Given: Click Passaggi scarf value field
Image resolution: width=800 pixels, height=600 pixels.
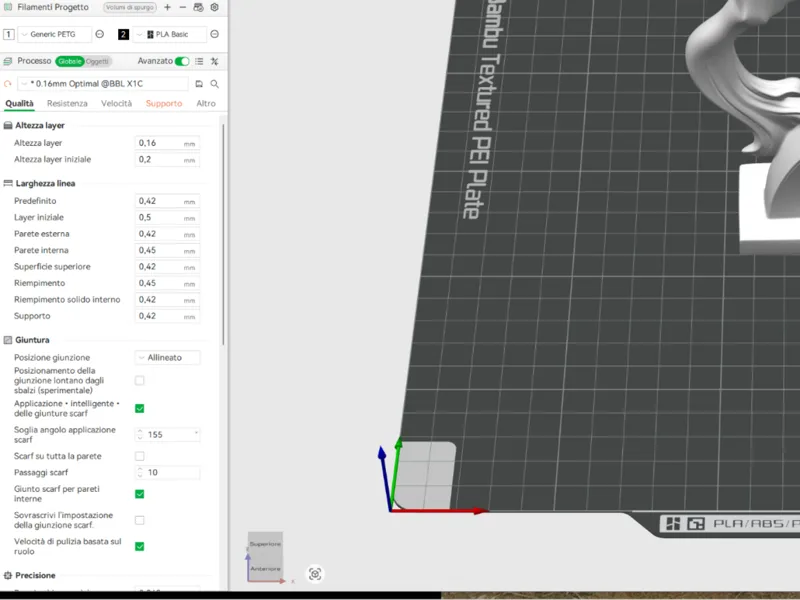Looking at the screenshot, I should [167, 472].
